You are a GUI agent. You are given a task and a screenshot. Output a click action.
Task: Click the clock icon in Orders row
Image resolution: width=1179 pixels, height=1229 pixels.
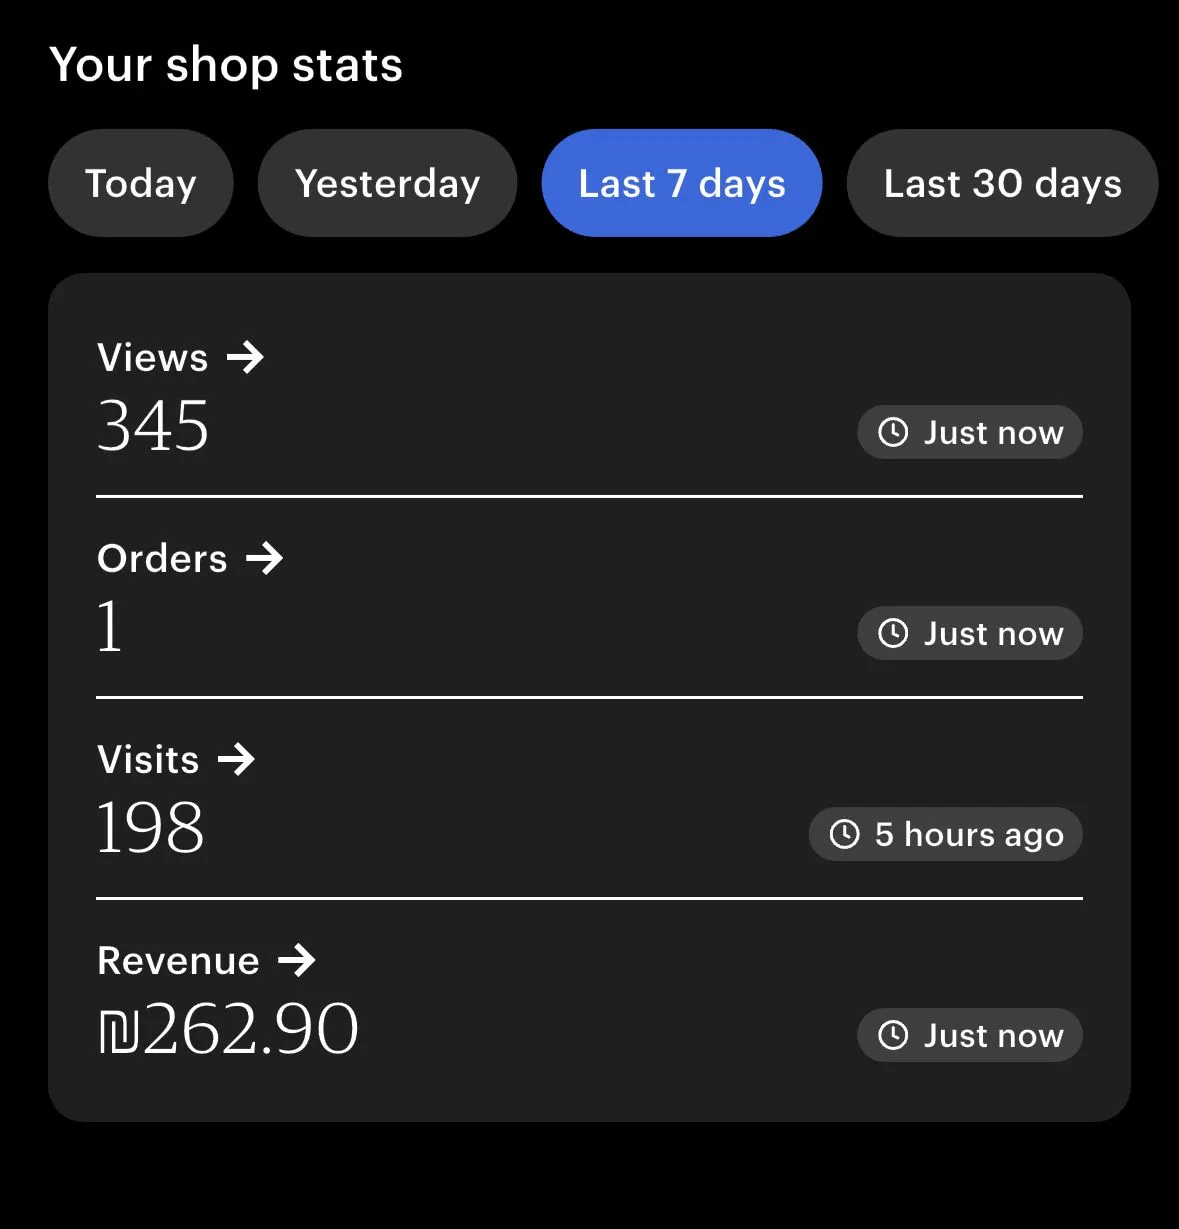coord(893,633)
